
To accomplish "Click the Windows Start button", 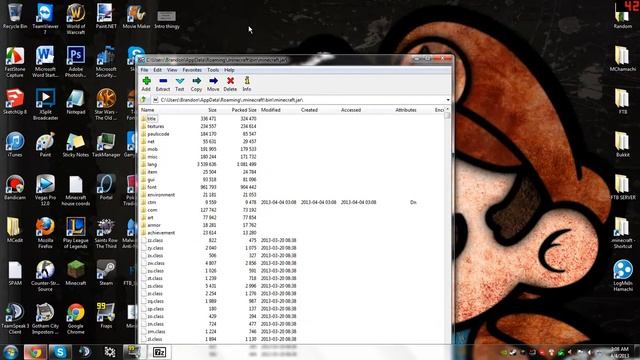I will coord(11,352).
